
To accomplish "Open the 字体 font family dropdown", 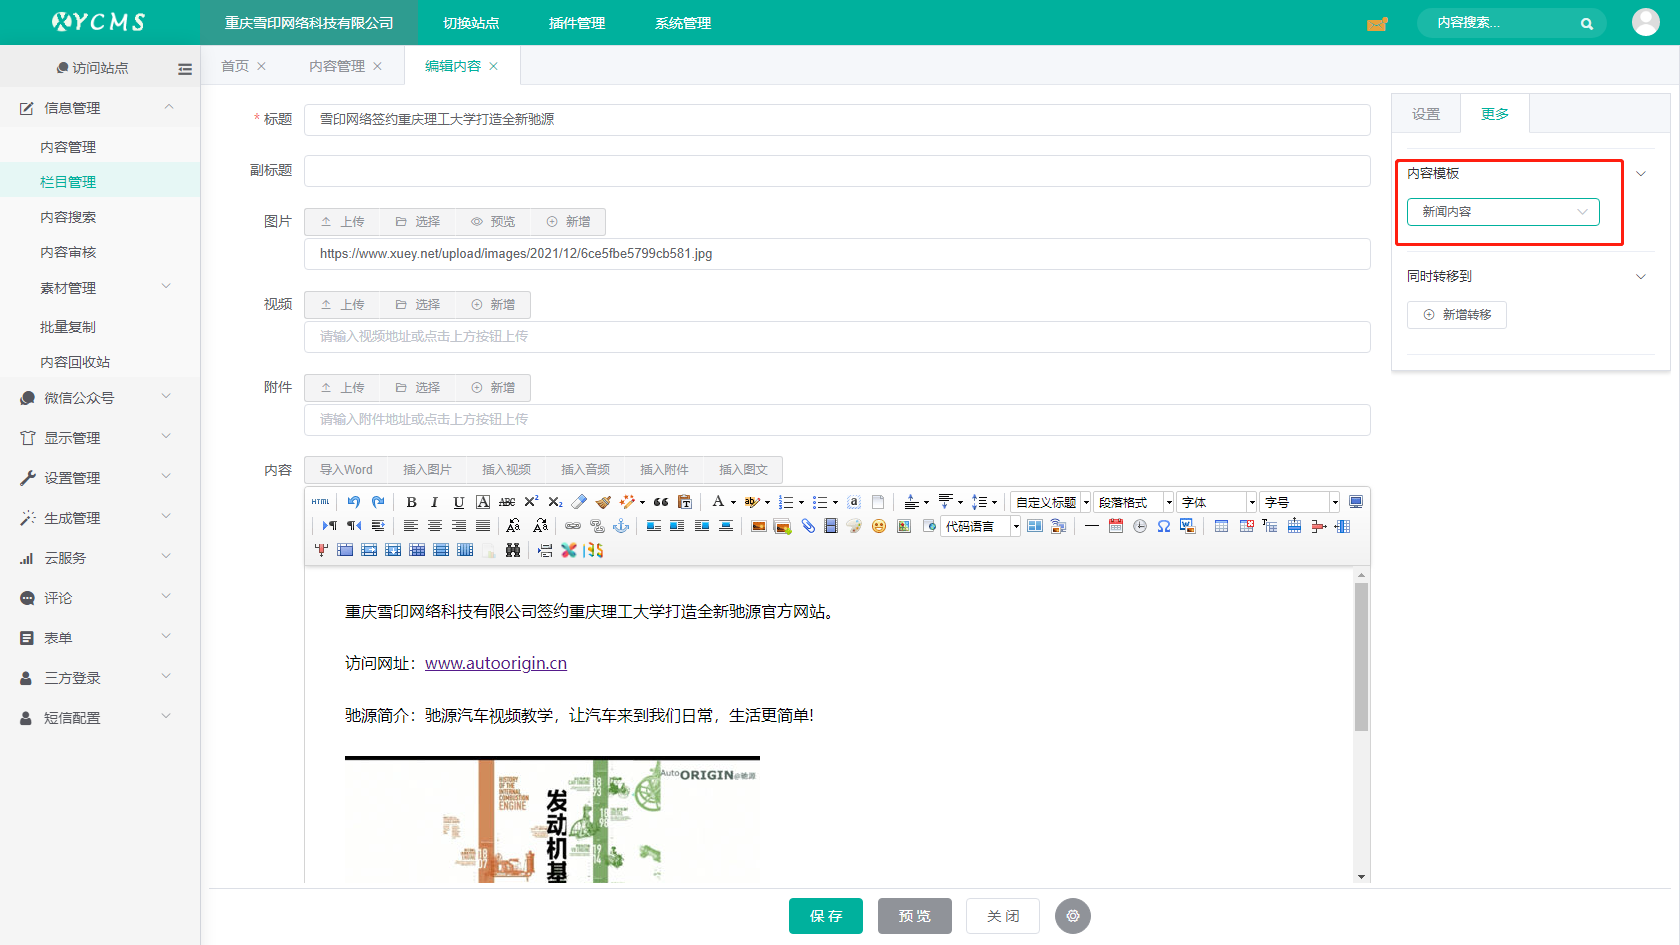I will [1217, 502].
